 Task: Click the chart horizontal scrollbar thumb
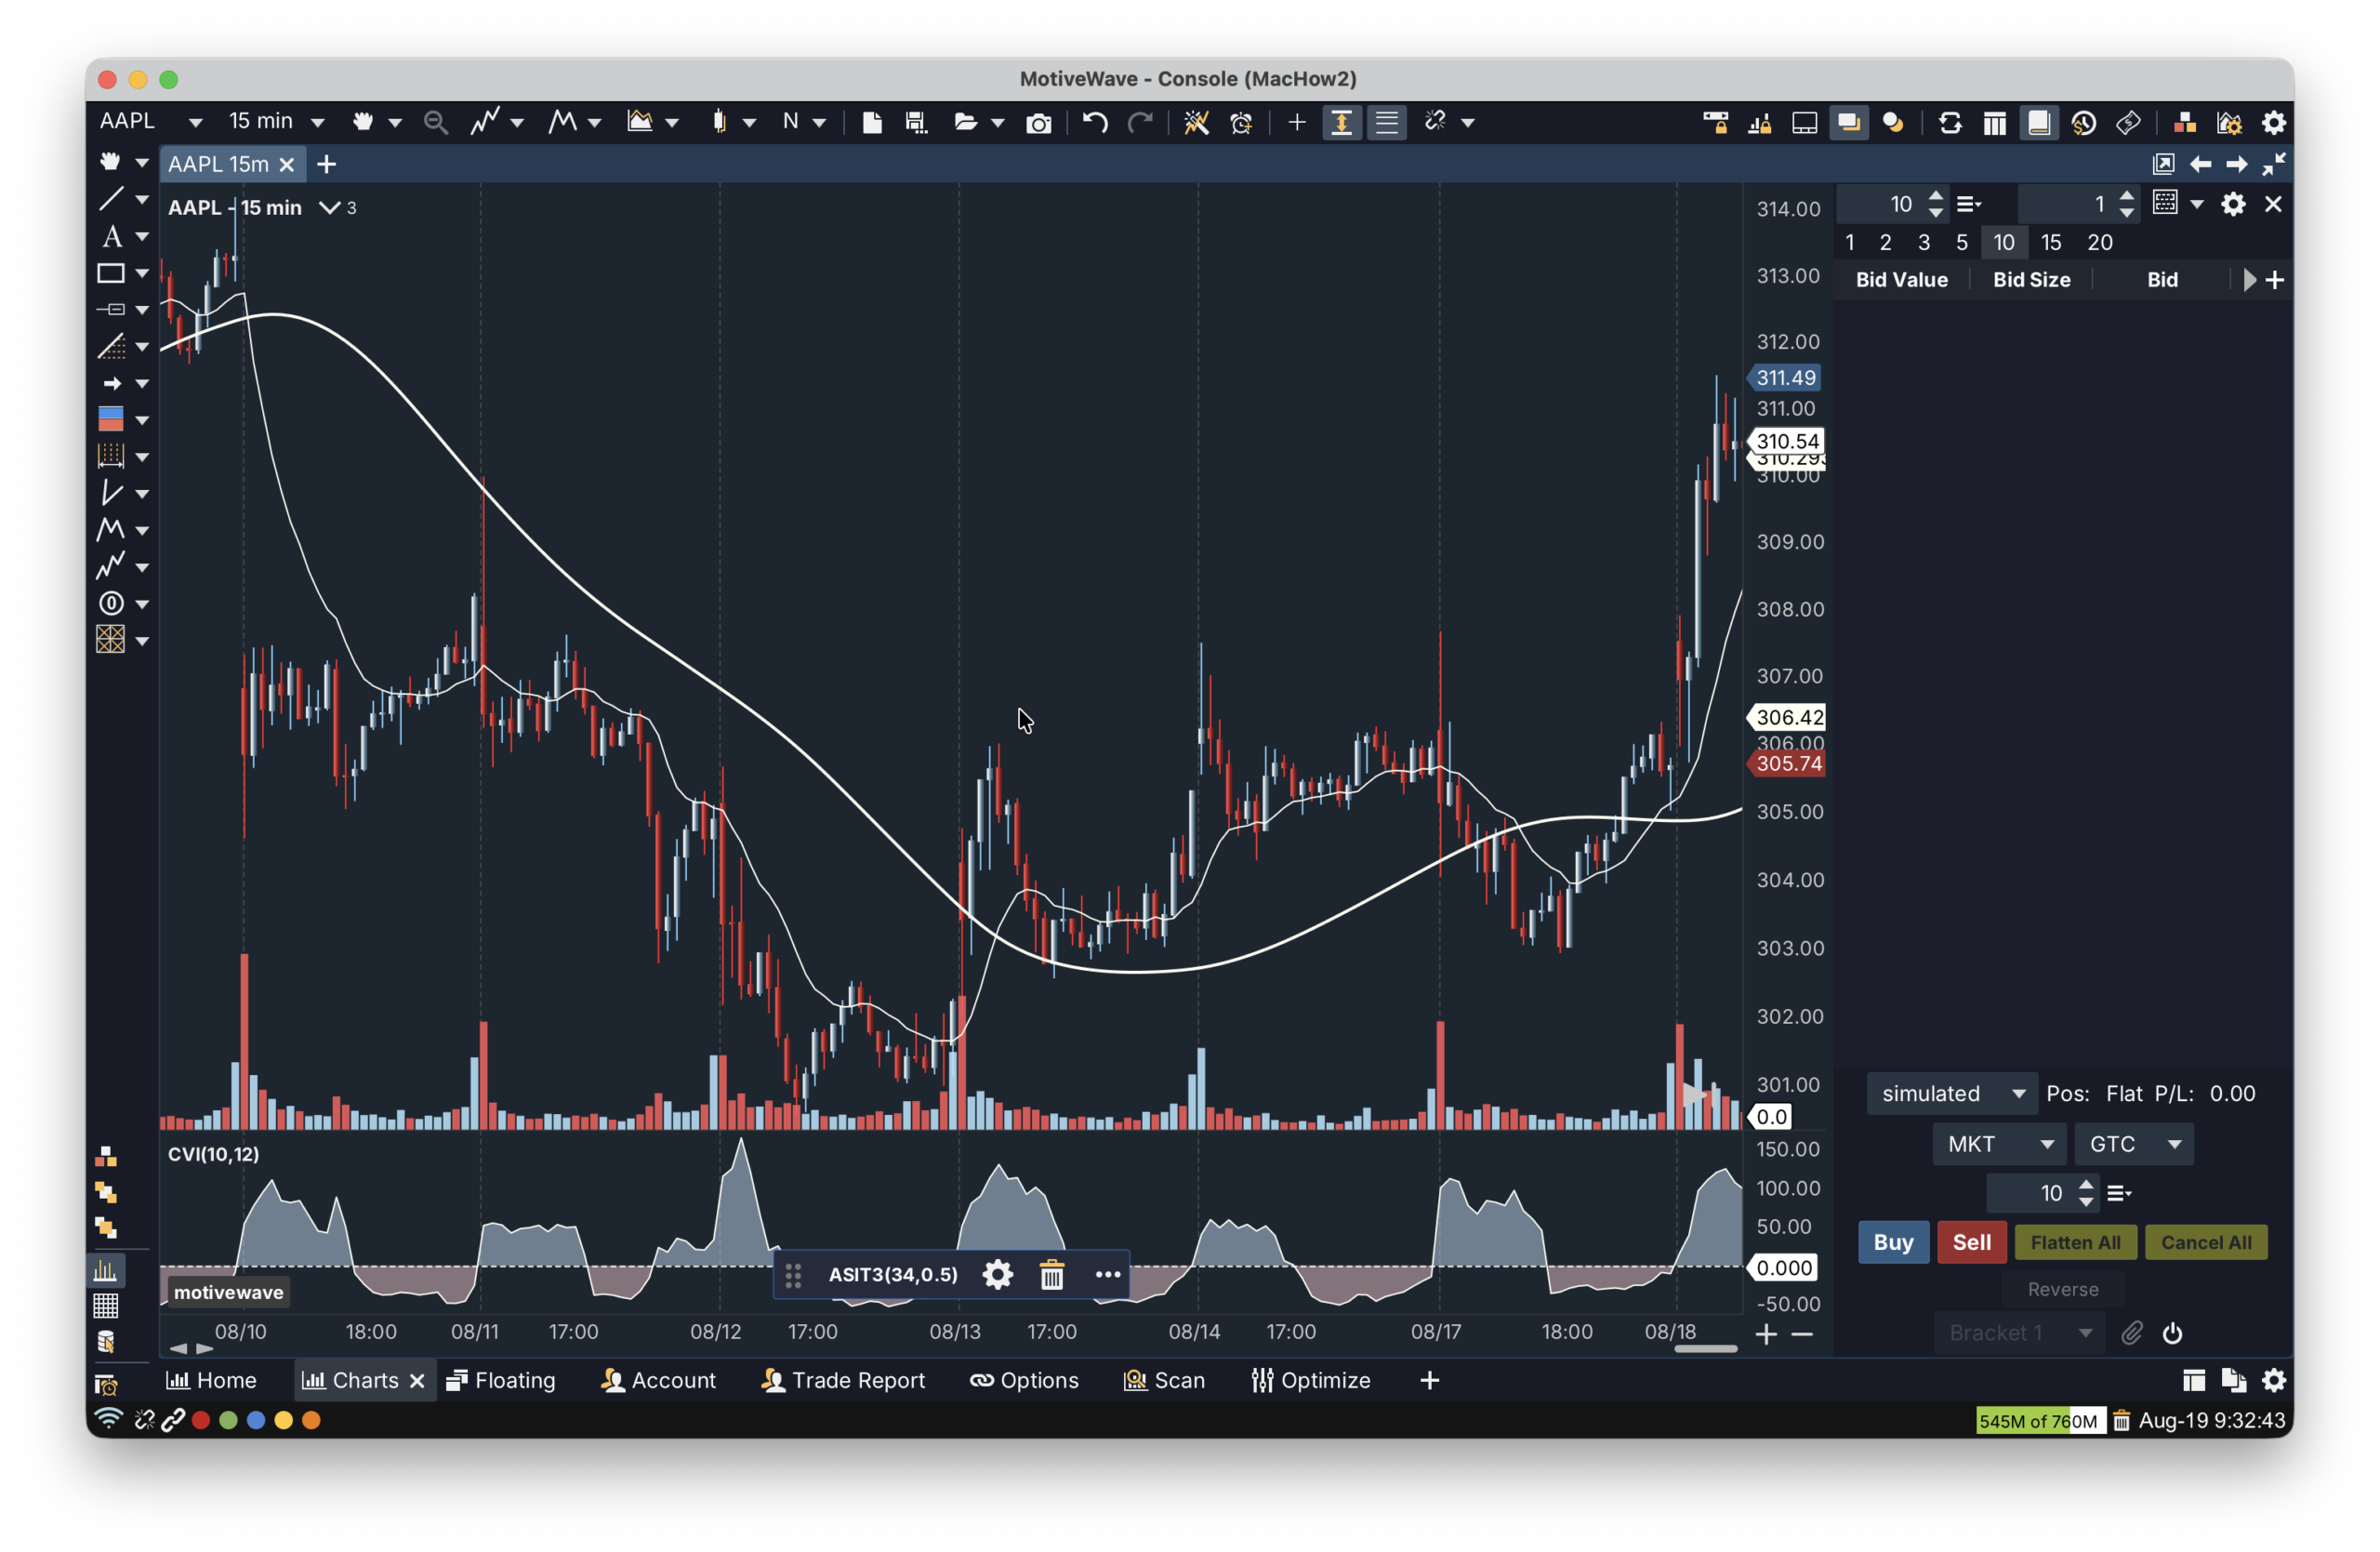coord(1706,1349)
